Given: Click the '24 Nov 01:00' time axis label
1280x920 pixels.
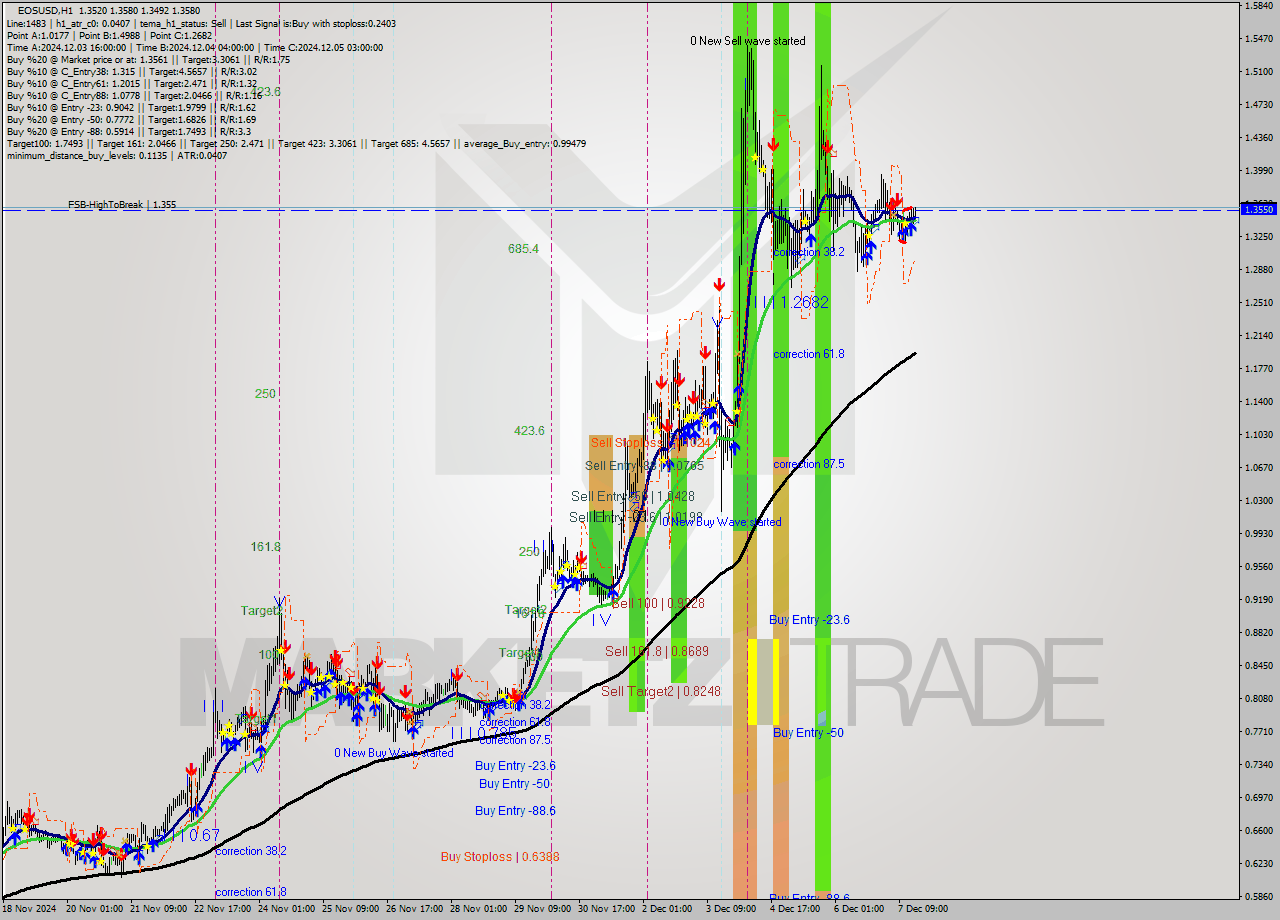Looking at the screenshot, I should coord(285,909).
